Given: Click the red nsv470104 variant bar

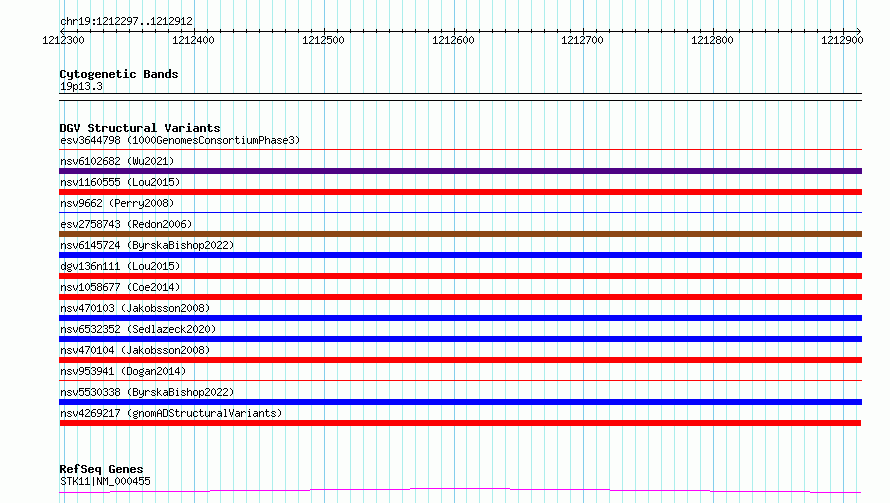Looking at the screenshot, I should (460, 360).
